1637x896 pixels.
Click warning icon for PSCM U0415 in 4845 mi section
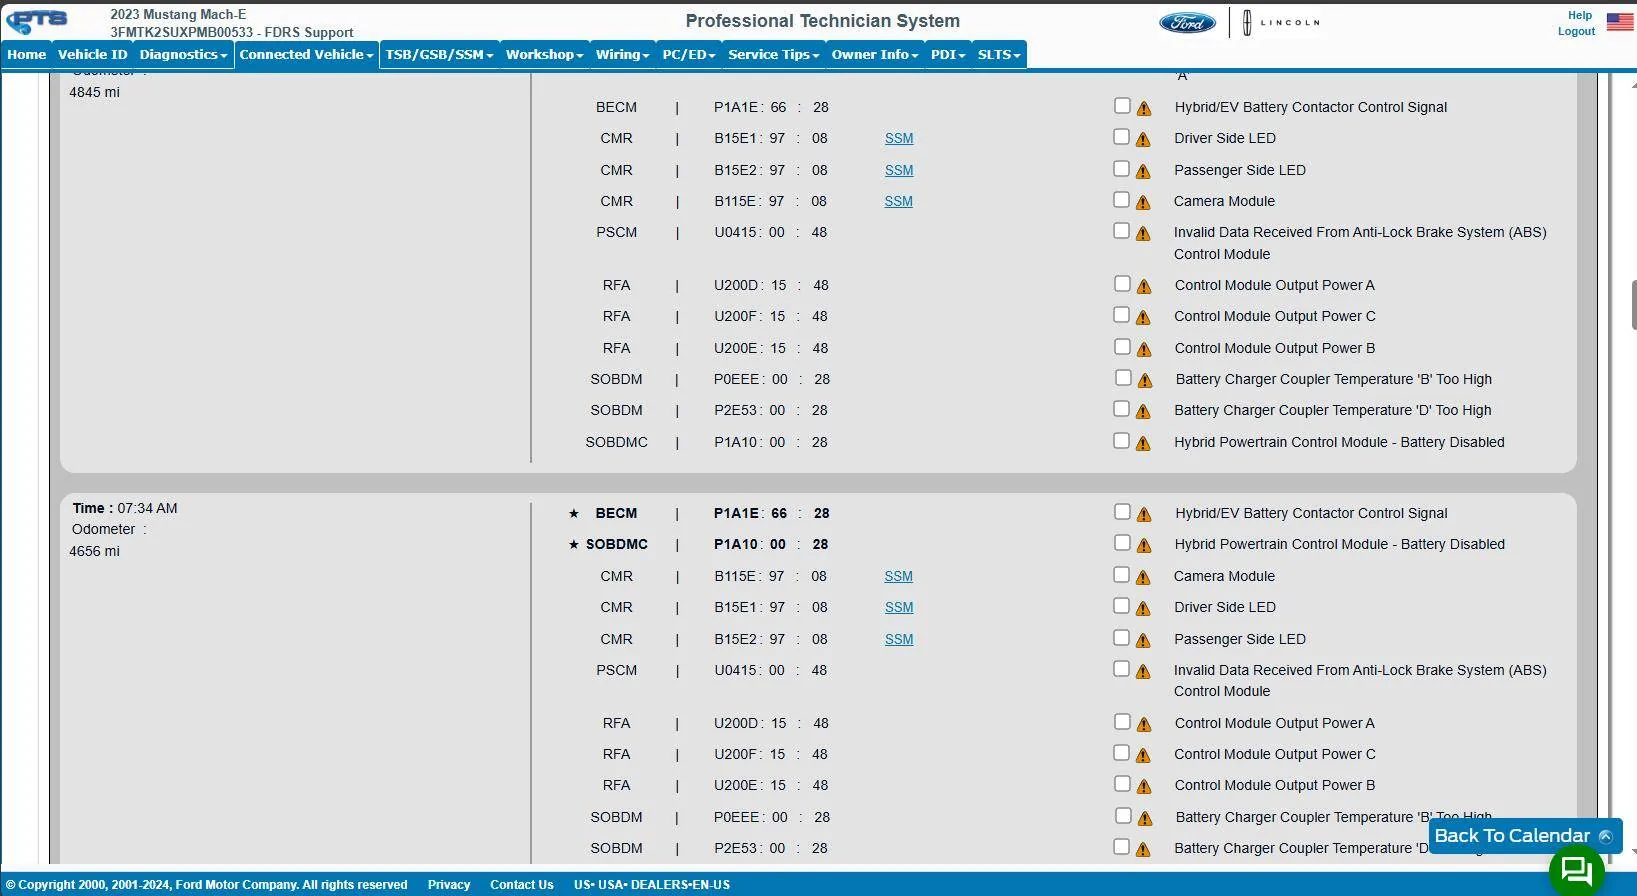(x=1144, y=233)
